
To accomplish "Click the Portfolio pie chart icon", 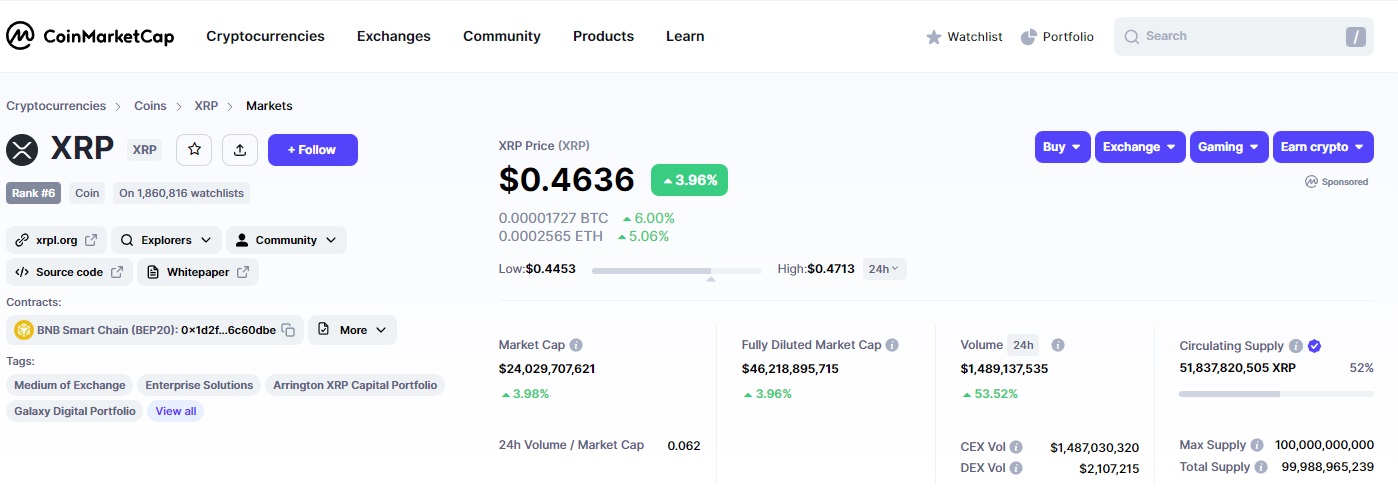I will click(1028, 37).
